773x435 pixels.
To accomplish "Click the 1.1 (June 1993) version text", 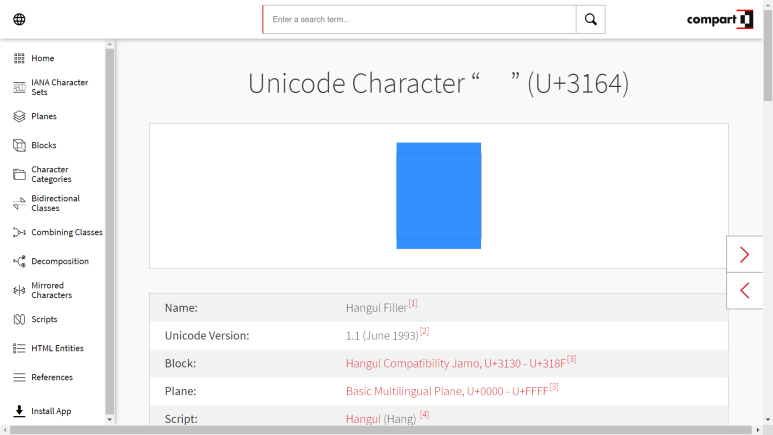I will [382, 336].
